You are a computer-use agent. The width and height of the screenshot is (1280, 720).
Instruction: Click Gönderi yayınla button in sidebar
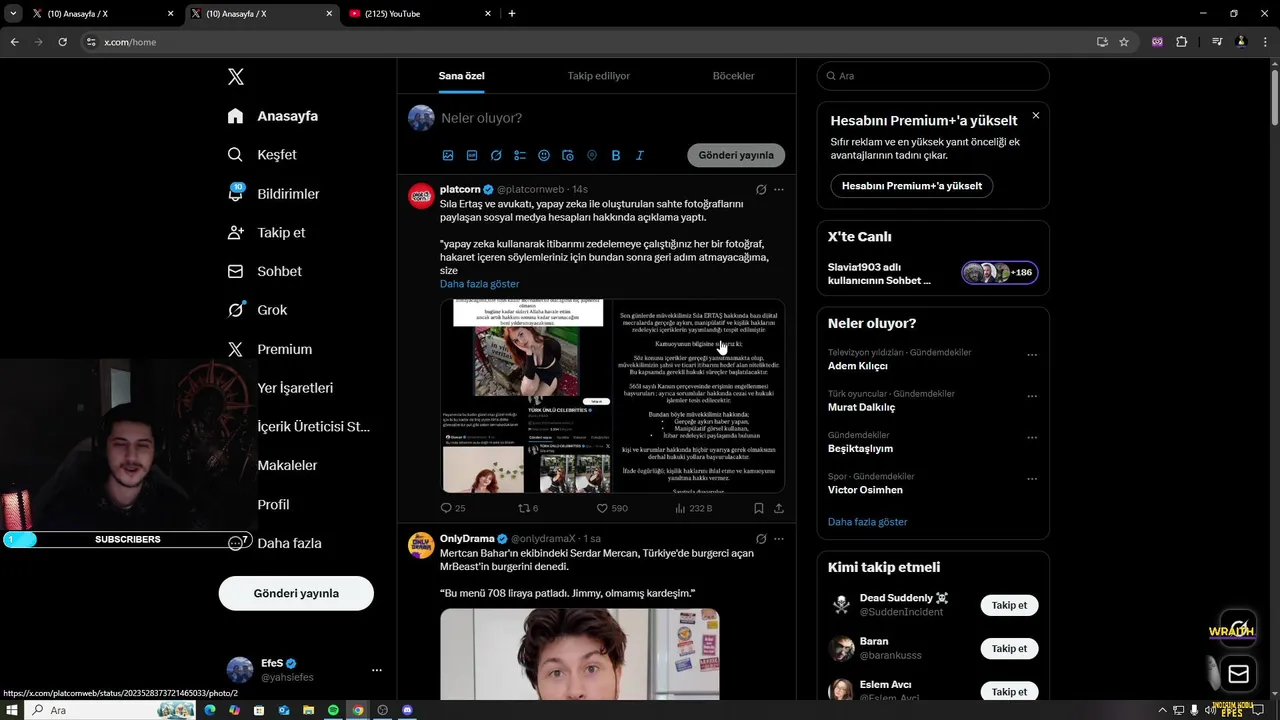point(296,593)
